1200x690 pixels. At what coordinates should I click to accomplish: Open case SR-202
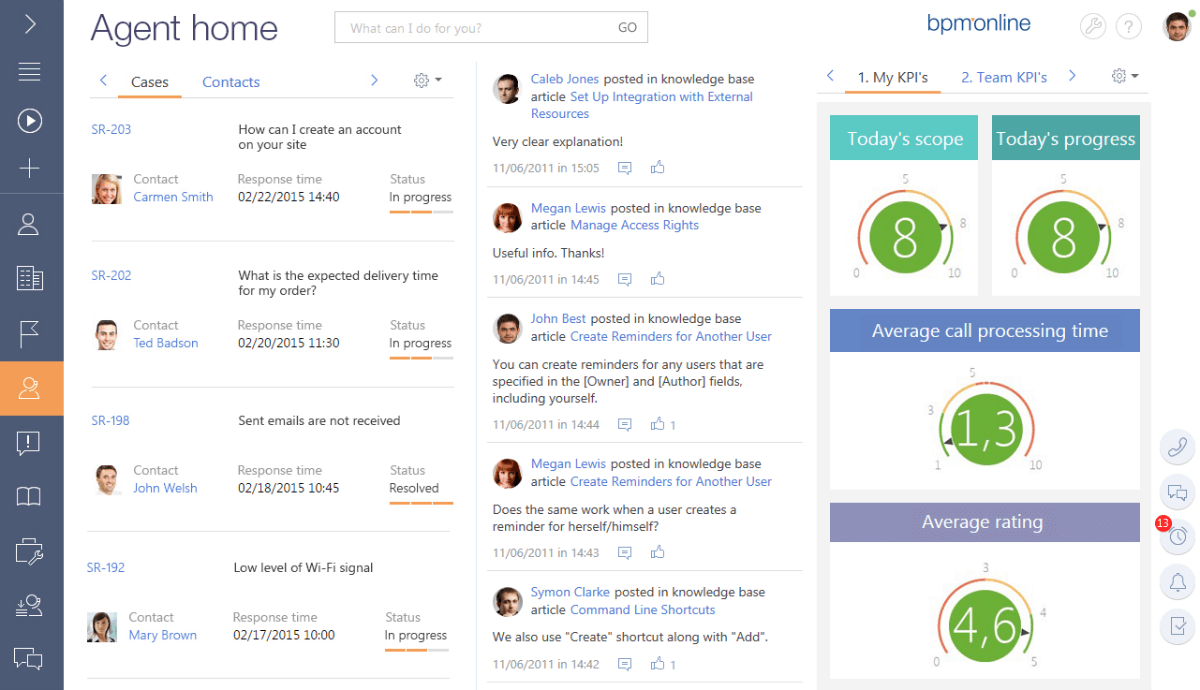point(111,276)
